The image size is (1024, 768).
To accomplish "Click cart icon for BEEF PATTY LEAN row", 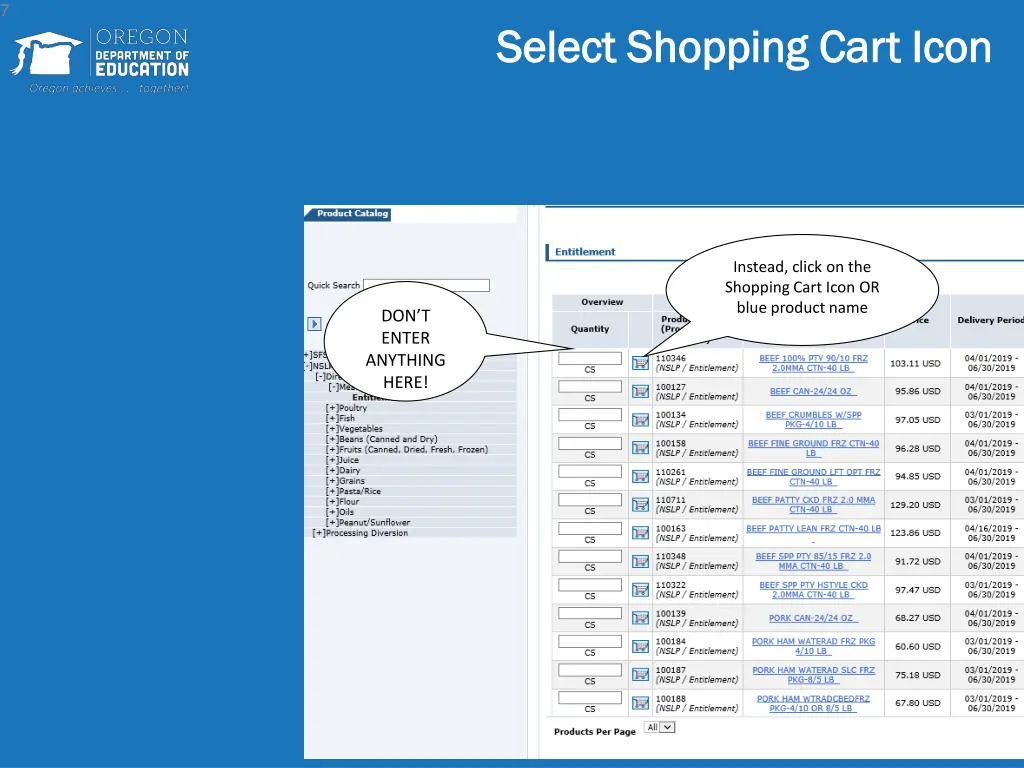I will [641, 533].
